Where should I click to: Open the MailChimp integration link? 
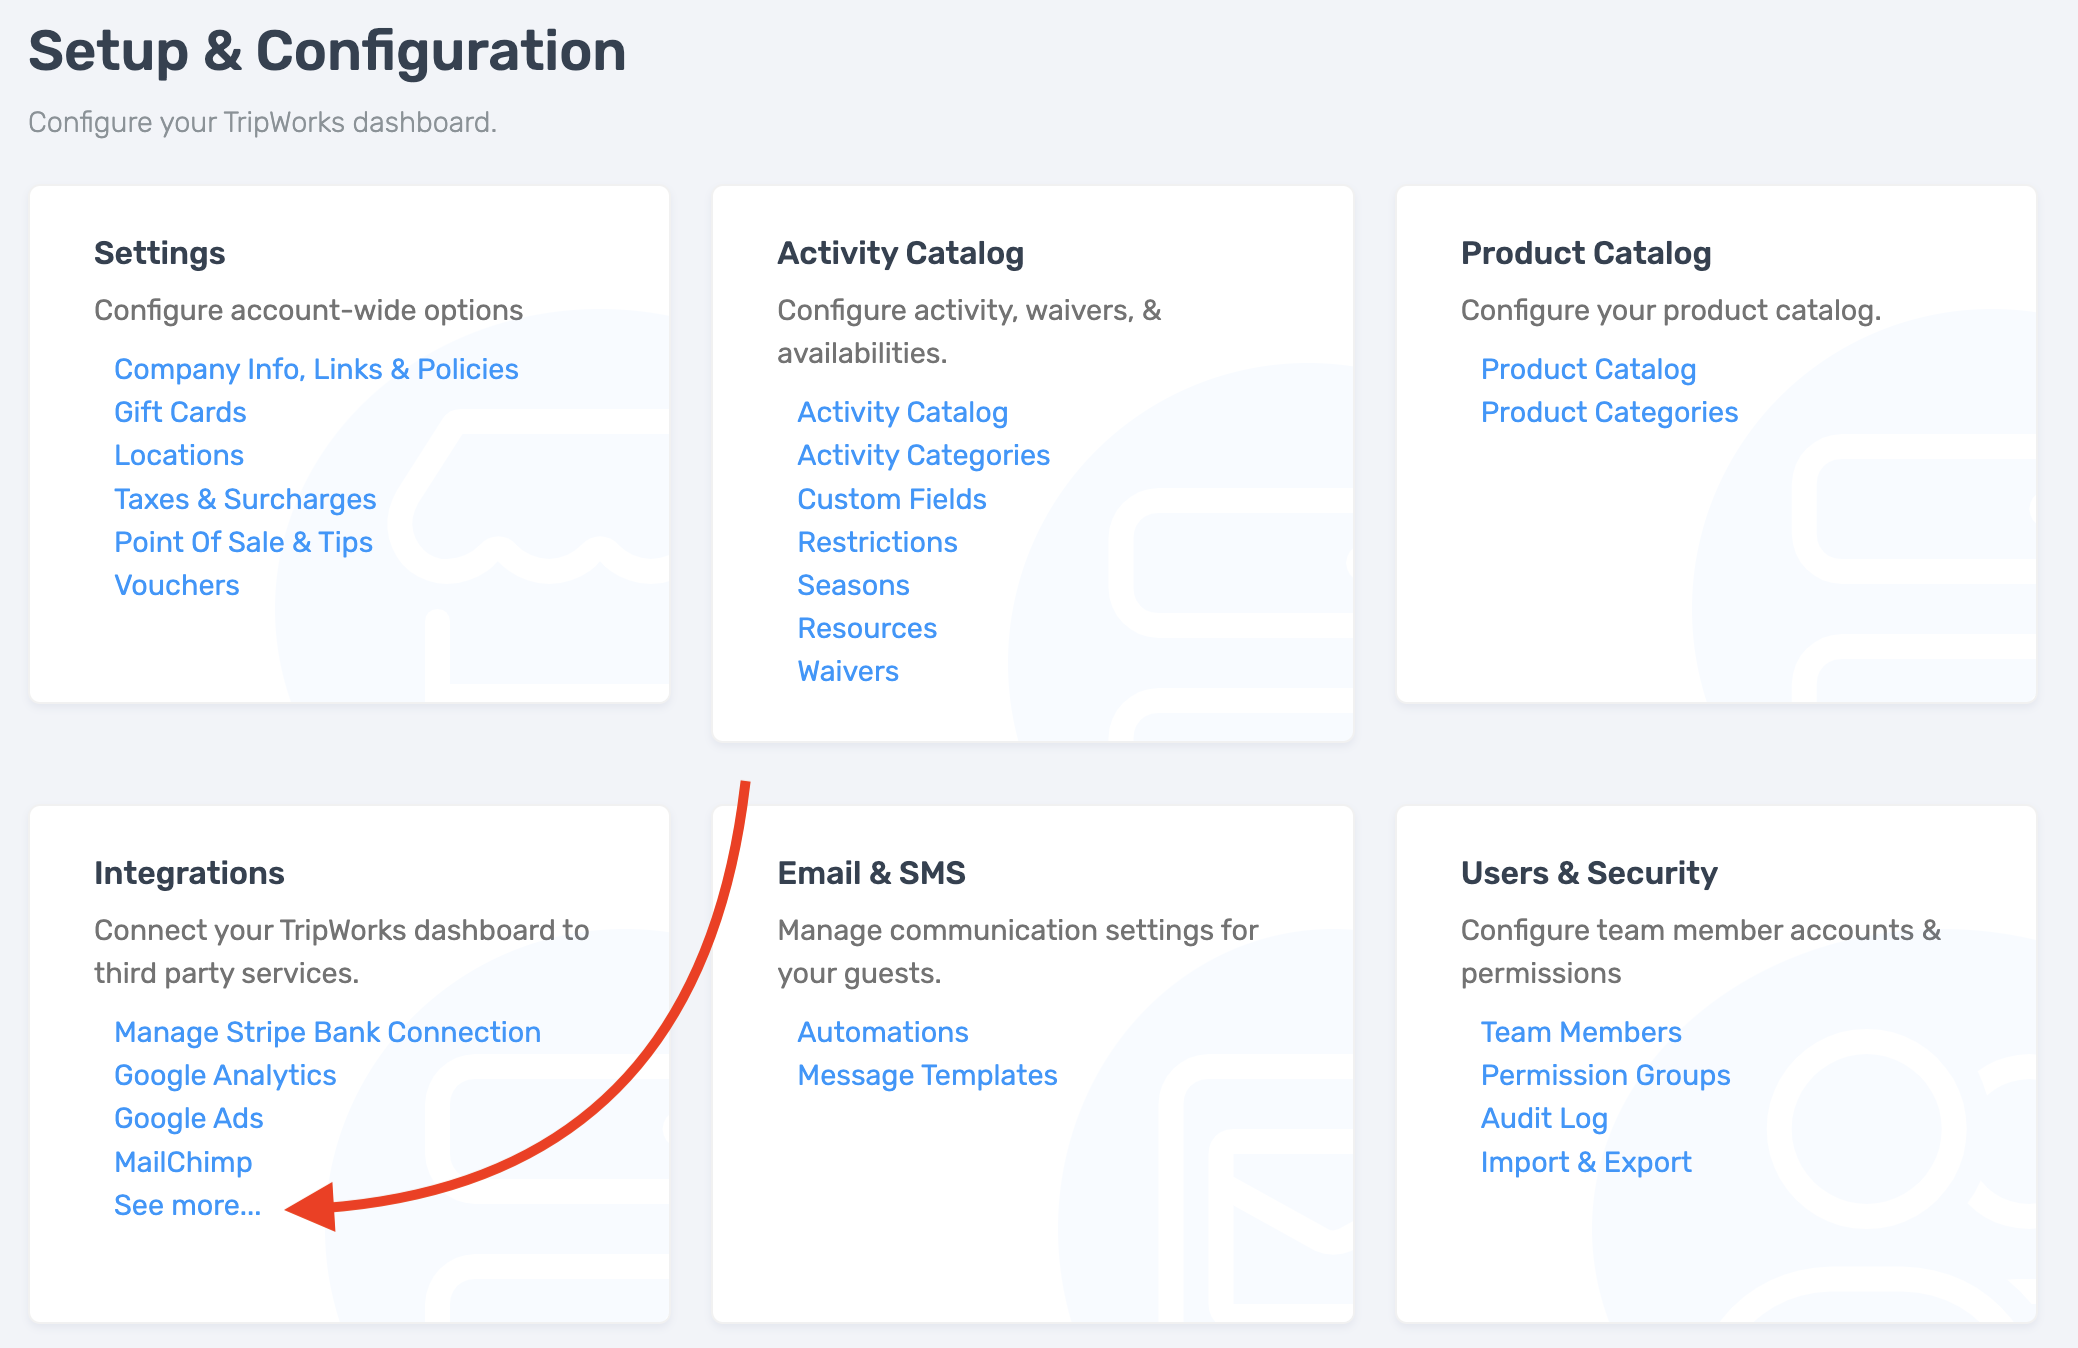pyautogui.click(x=183, y=1162)
